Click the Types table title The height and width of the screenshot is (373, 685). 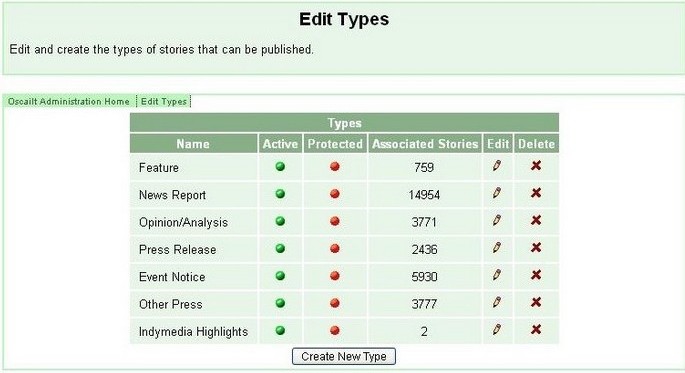coord(344,123)
